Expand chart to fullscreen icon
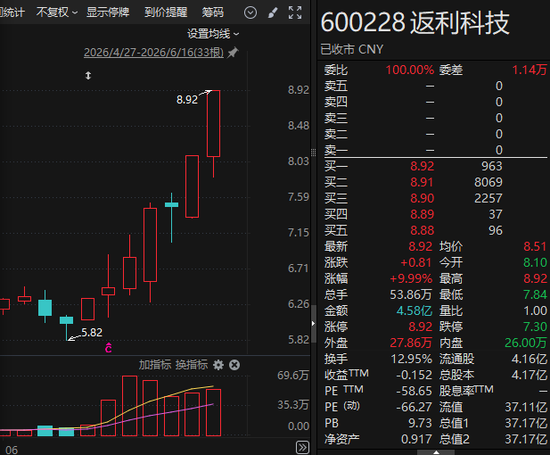 (x=295, y=13)
